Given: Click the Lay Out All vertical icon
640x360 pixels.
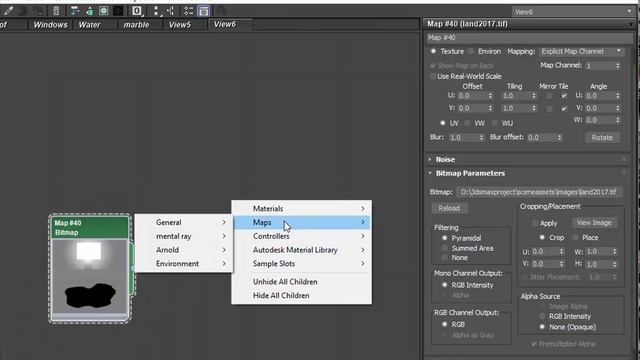Looking at the screenshot, I should click(156, 11).
